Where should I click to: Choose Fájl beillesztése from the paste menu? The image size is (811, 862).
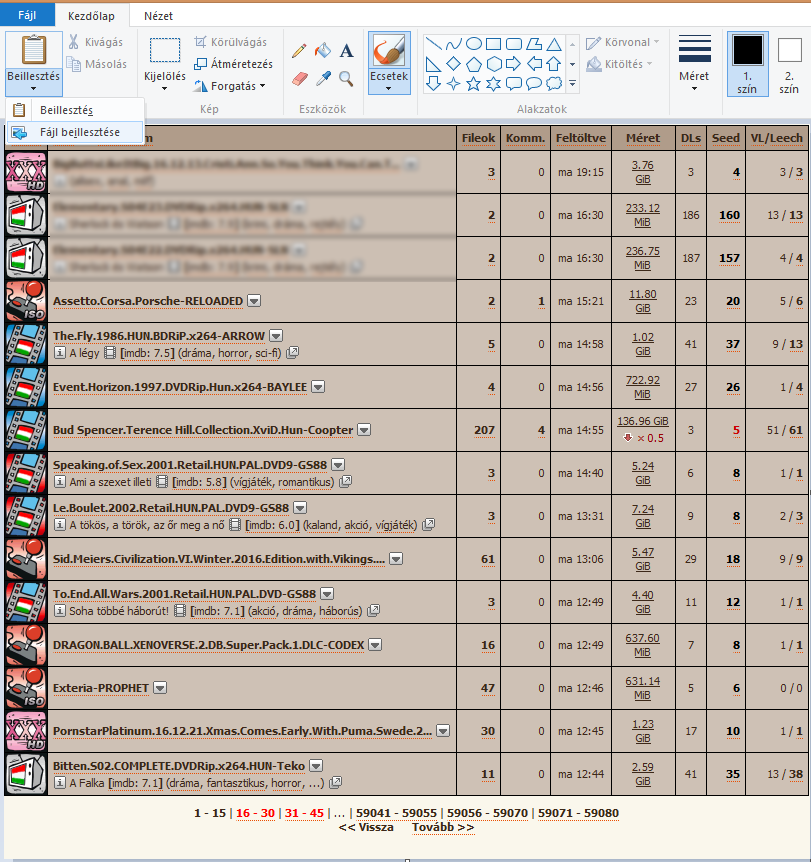[79, 132]
